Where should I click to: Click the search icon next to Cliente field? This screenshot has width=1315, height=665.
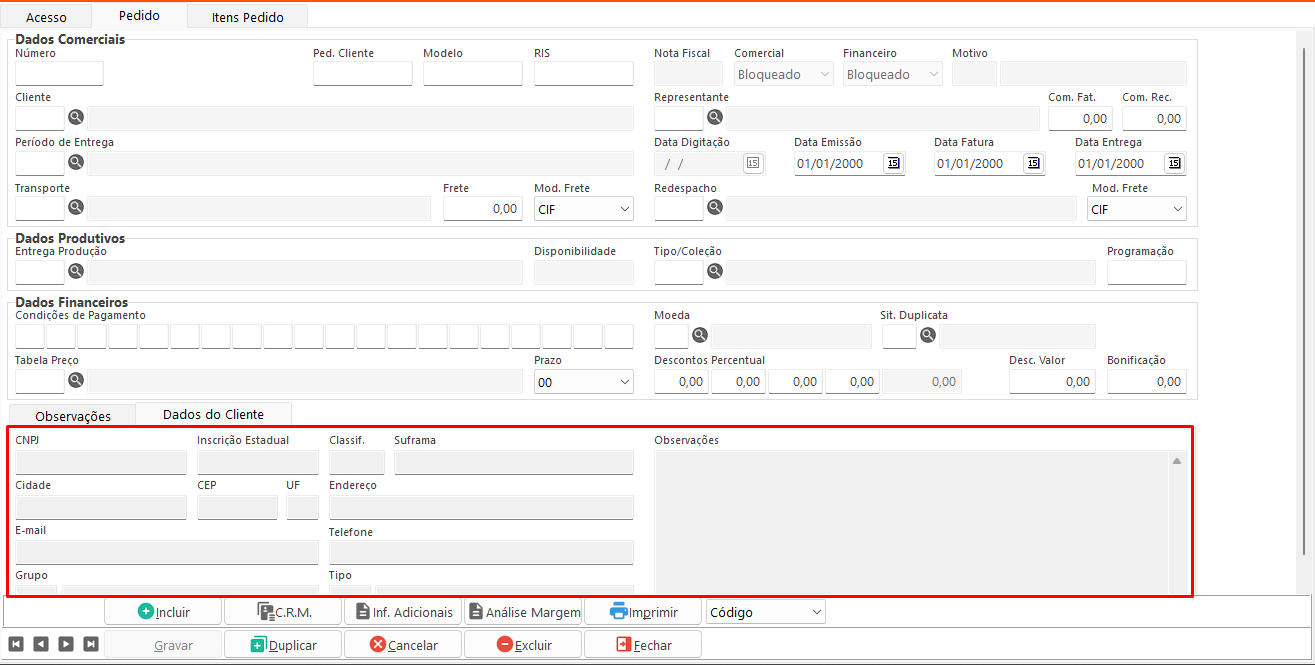click(x=76, y=118)
